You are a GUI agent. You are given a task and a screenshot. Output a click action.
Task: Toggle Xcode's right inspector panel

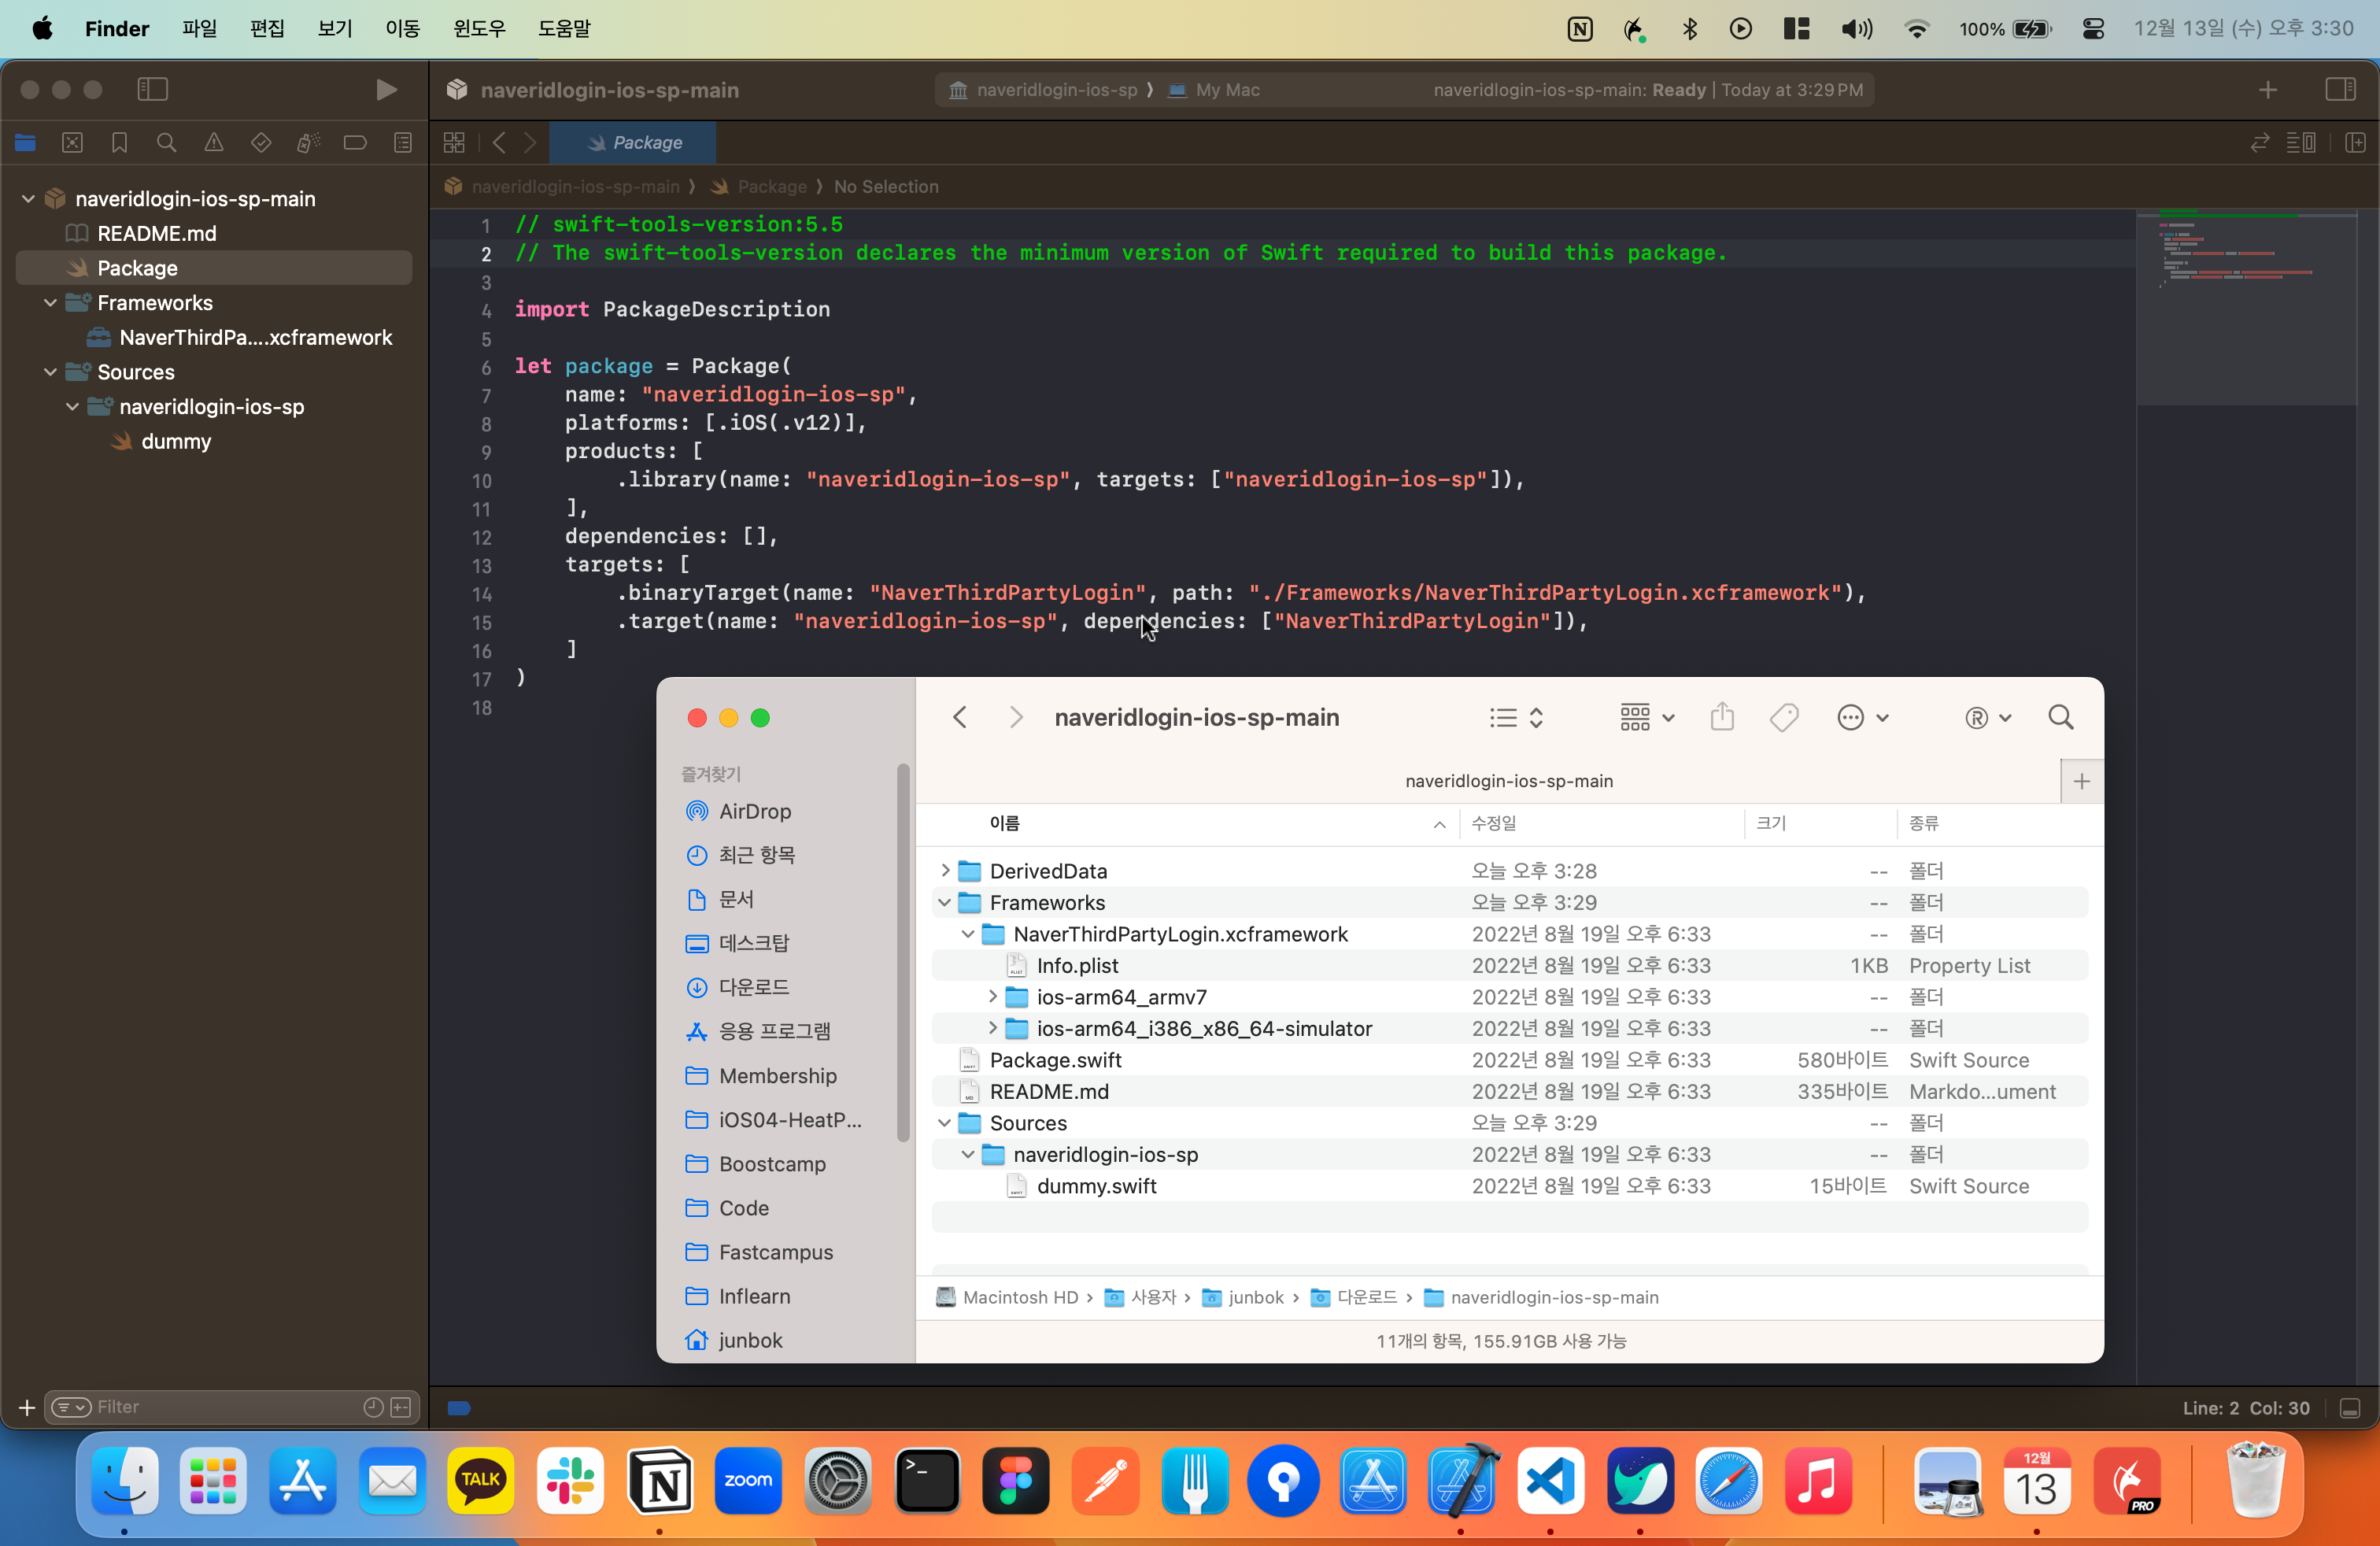[2340, 90]
